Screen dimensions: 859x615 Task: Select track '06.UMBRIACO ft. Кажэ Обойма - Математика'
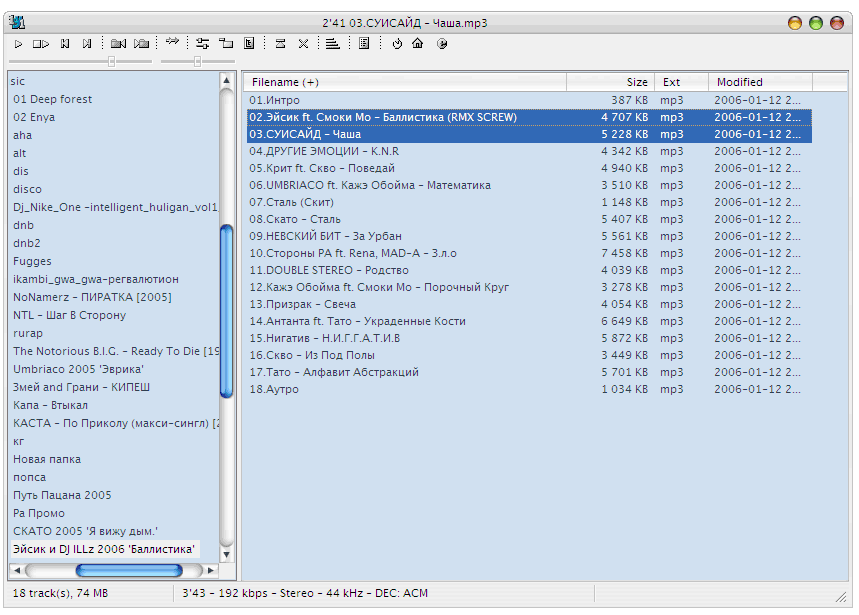tap(529, 185)
